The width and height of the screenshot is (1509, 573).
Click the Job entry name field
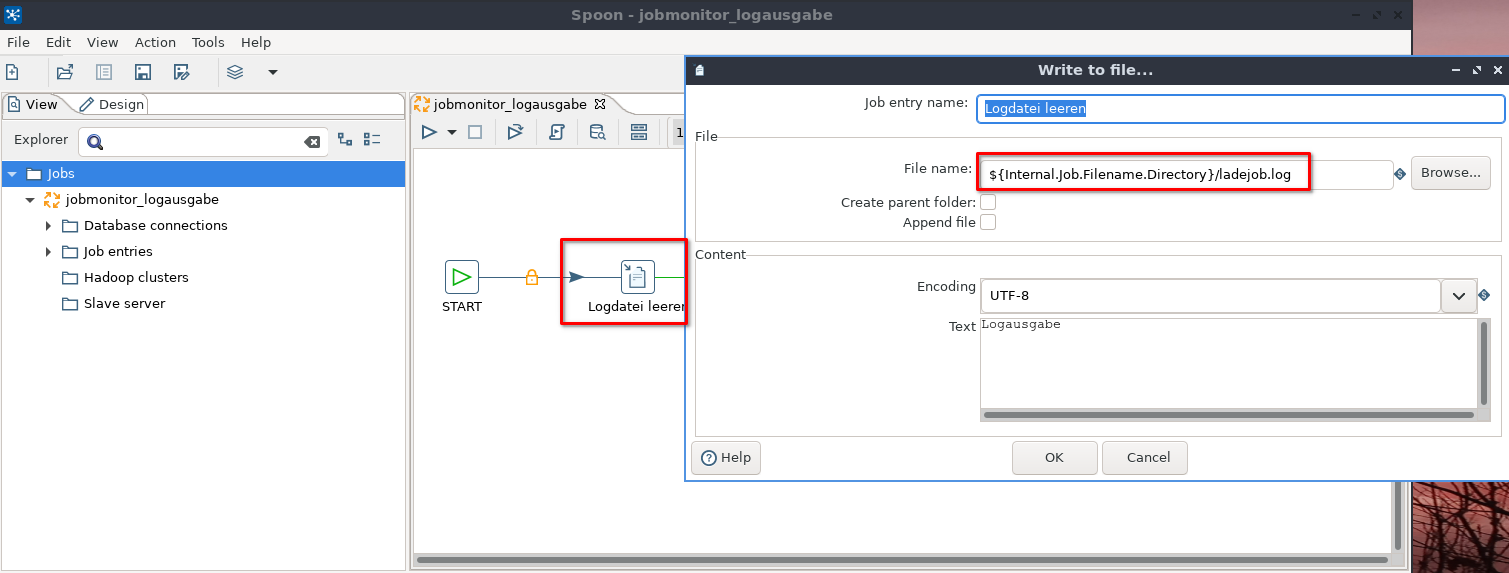1240,108
